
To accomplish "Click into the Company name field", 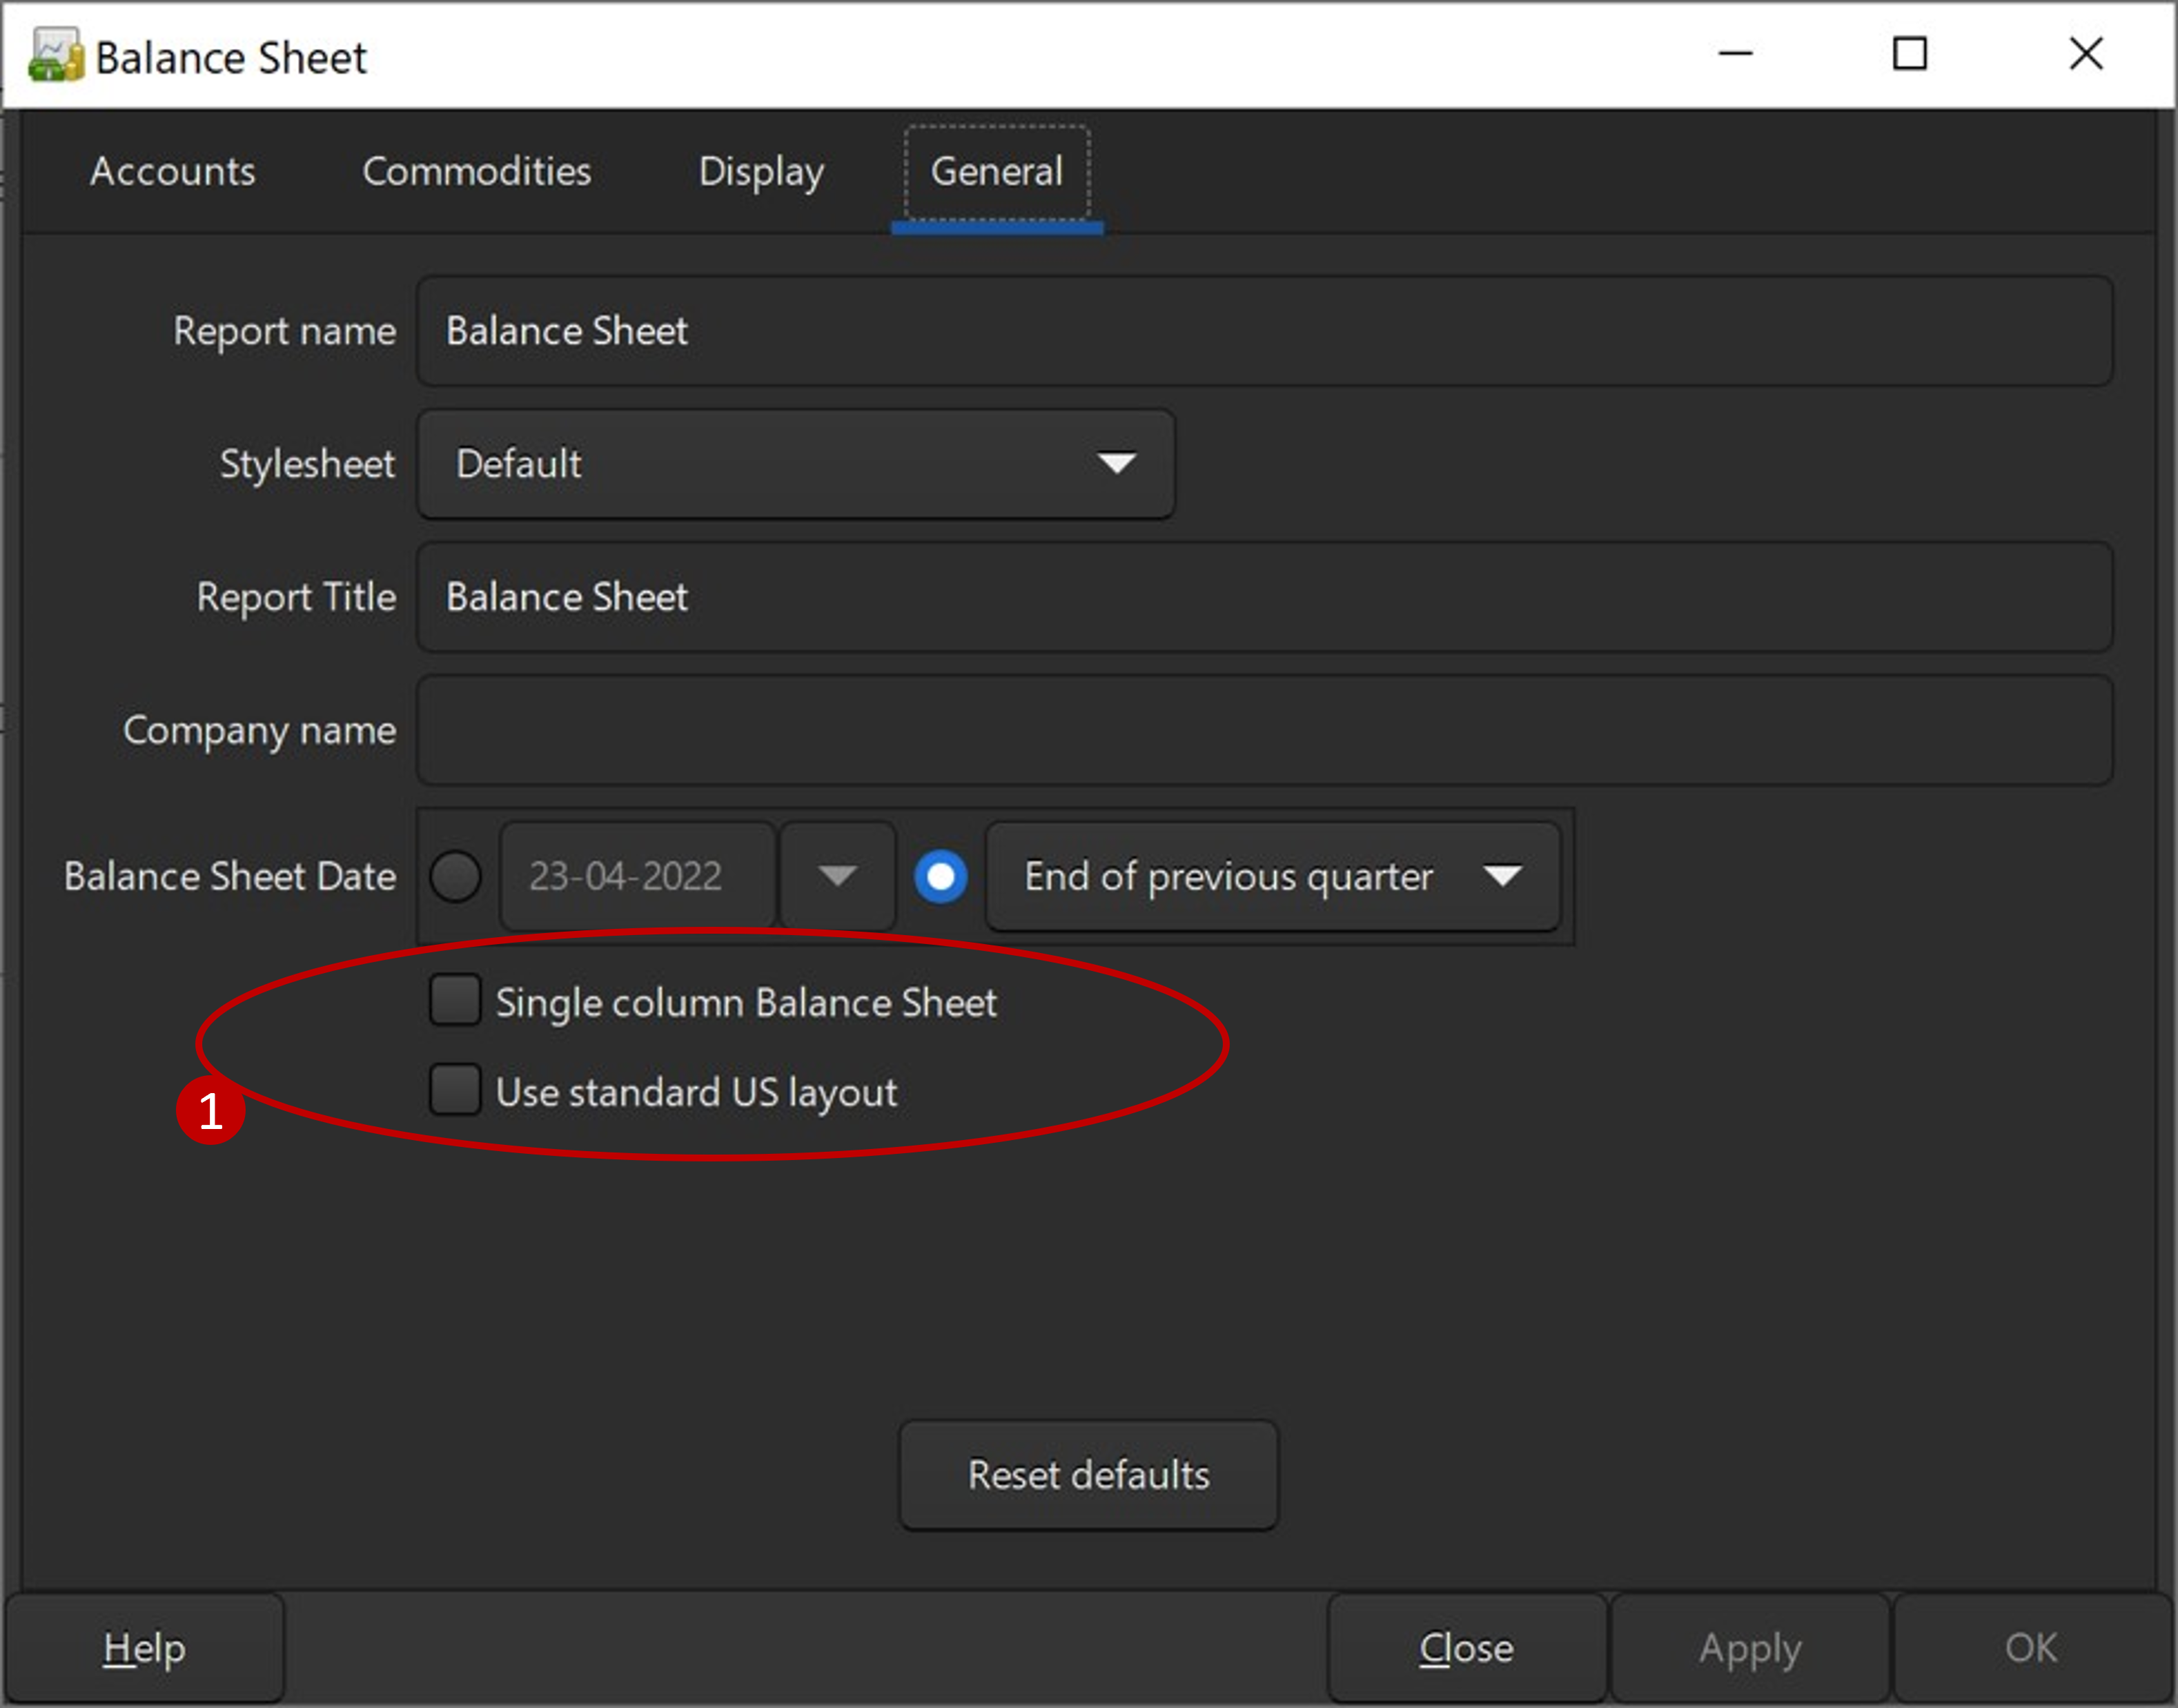I will point(1264,730).
